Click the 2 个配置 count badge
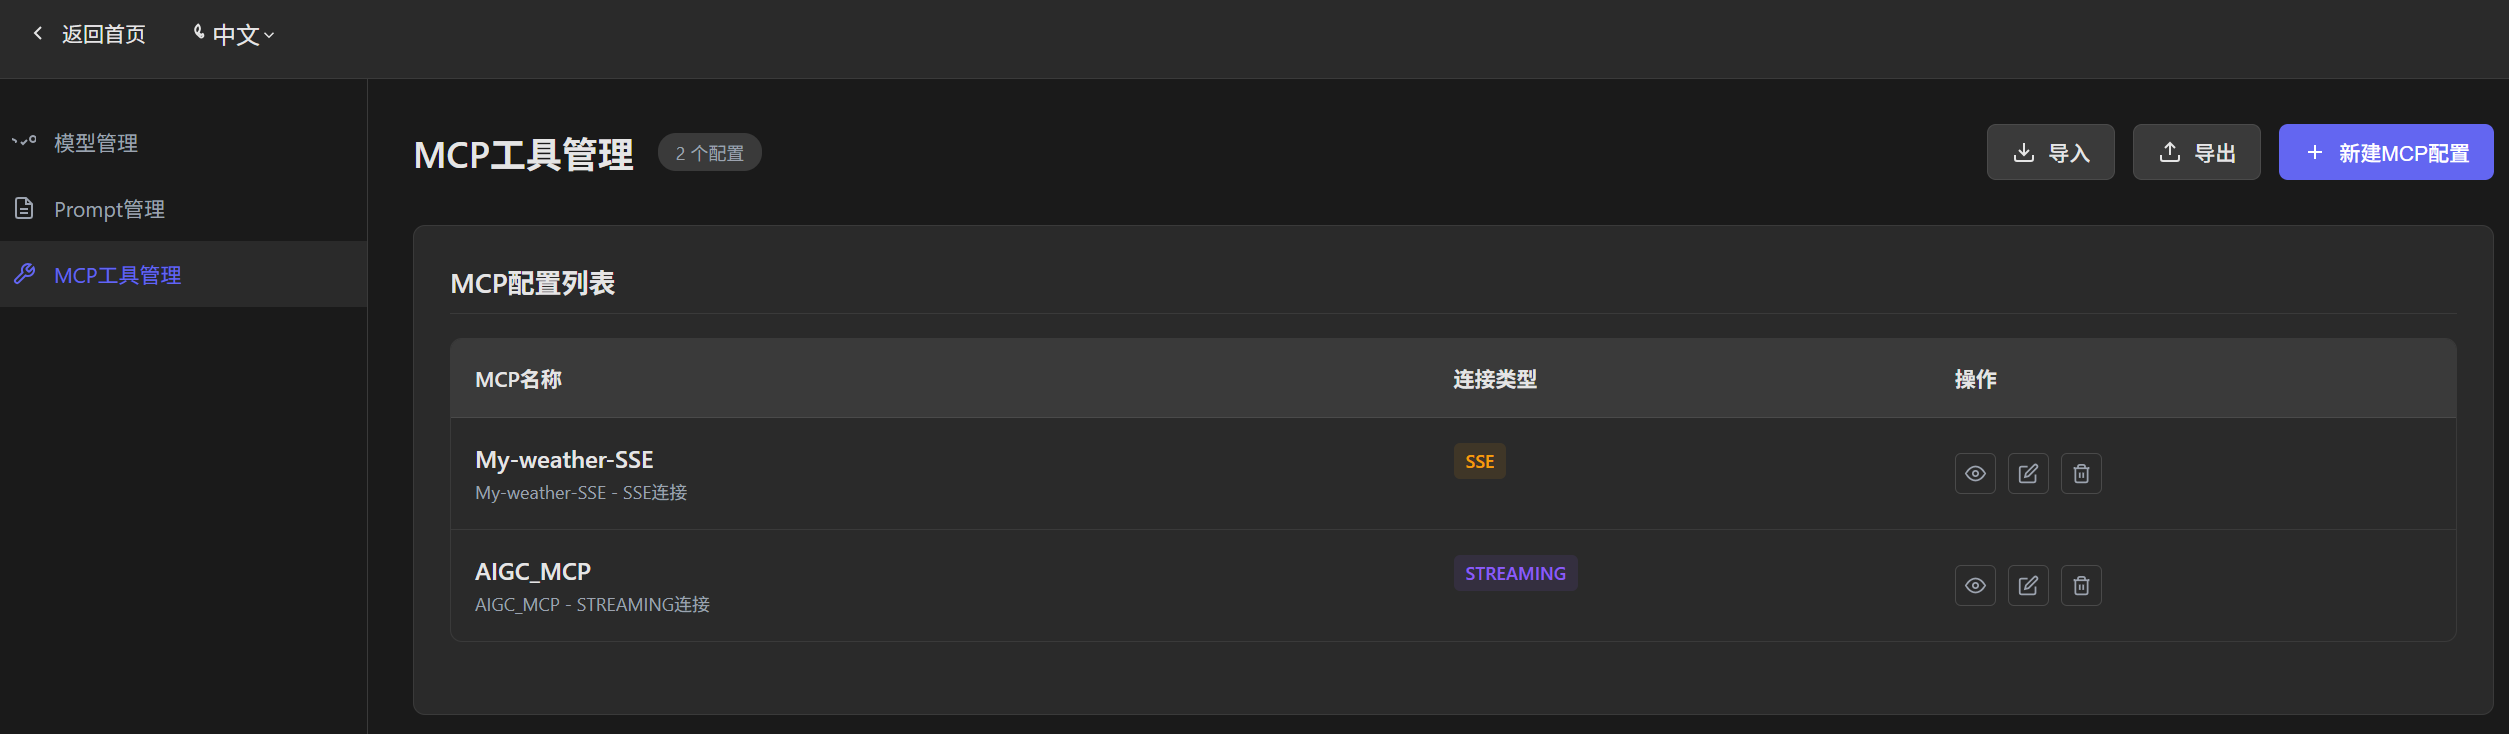The image size is (2509, 734). pyautogui.click(x=709, y=153)
